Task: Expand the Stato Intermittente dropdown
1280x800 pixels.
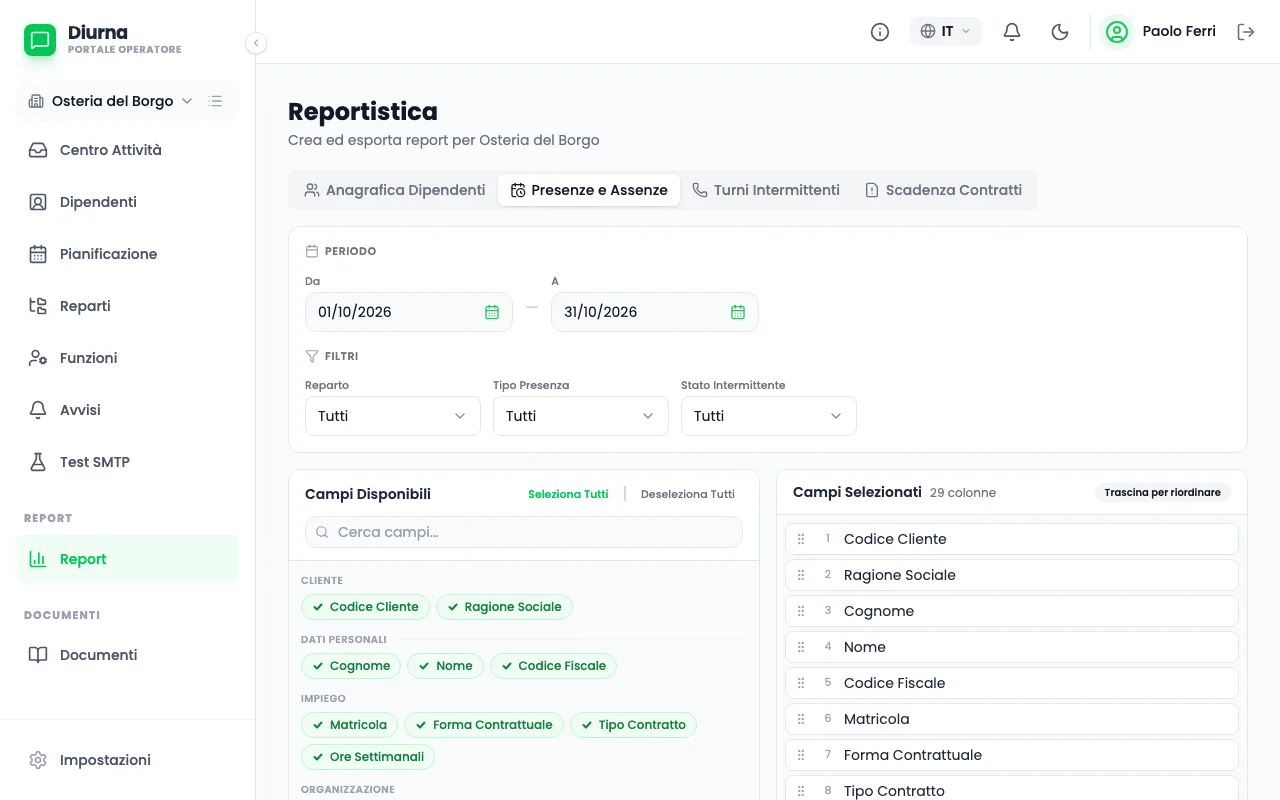Action: point(769,416)
